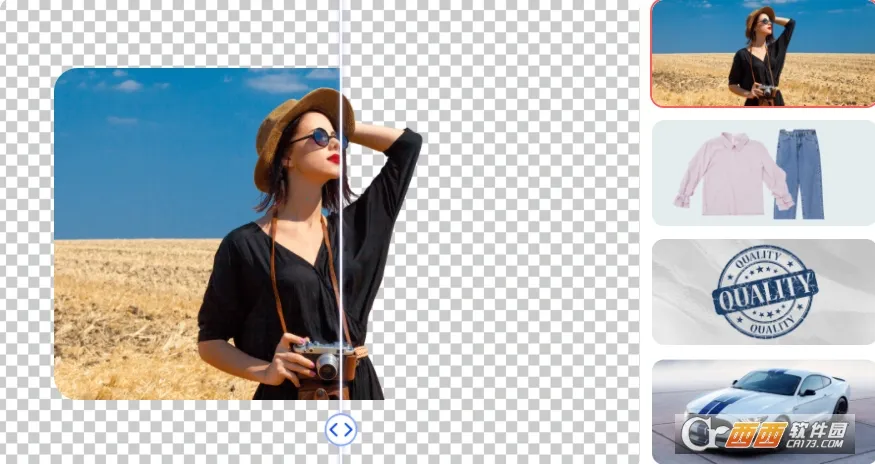The image size is (875, 464).
Task: Click the QUALITY text on stamp thumbnail
Action: [x=764, y=291]
